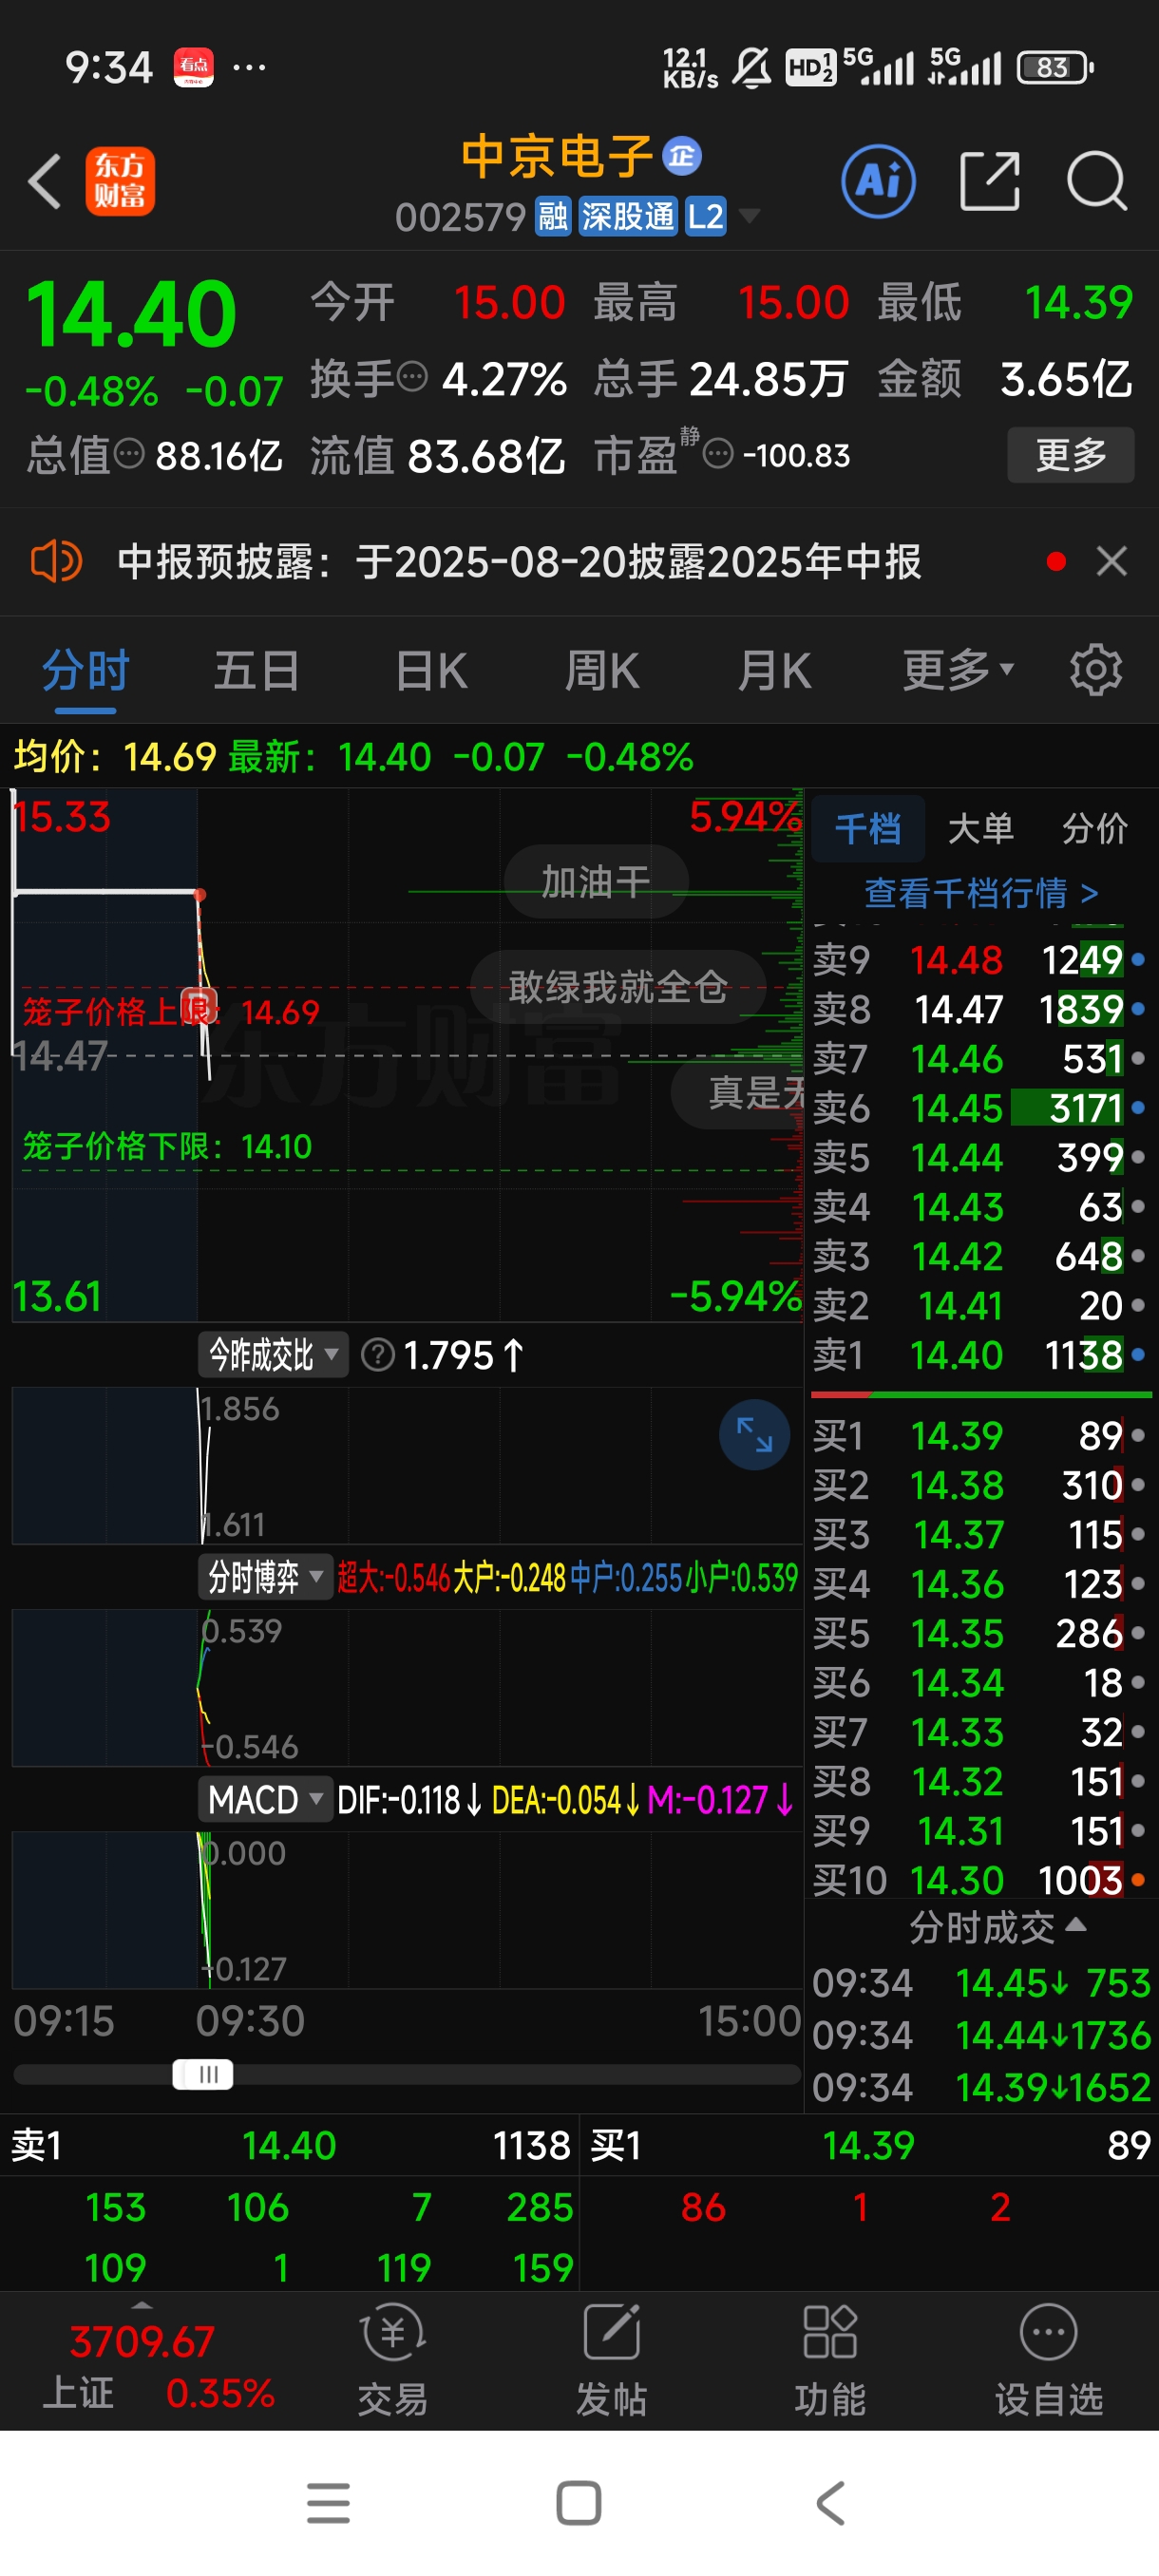Tap the bottom 卖1 14.40 1138 summary
Screen dimensions: 1159x2576
290,2145
